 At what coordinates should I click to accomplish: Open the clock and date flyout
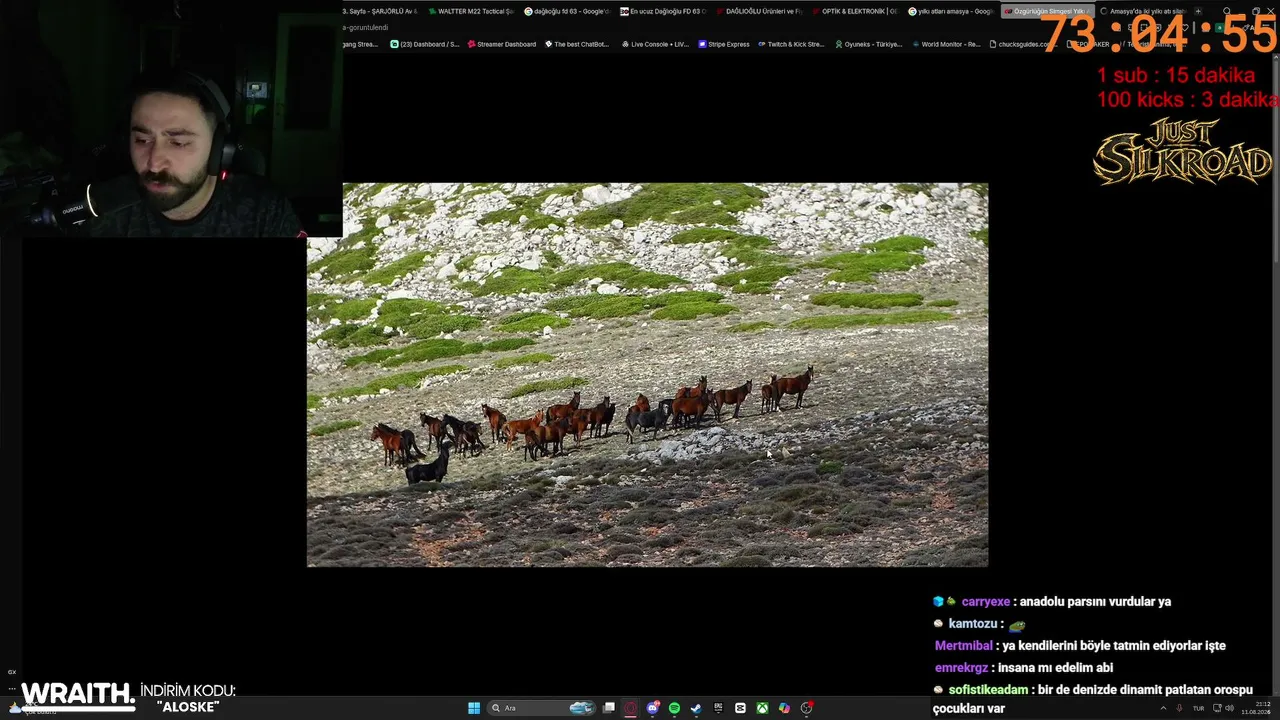pyautogui.click(x=1254, y=708)
